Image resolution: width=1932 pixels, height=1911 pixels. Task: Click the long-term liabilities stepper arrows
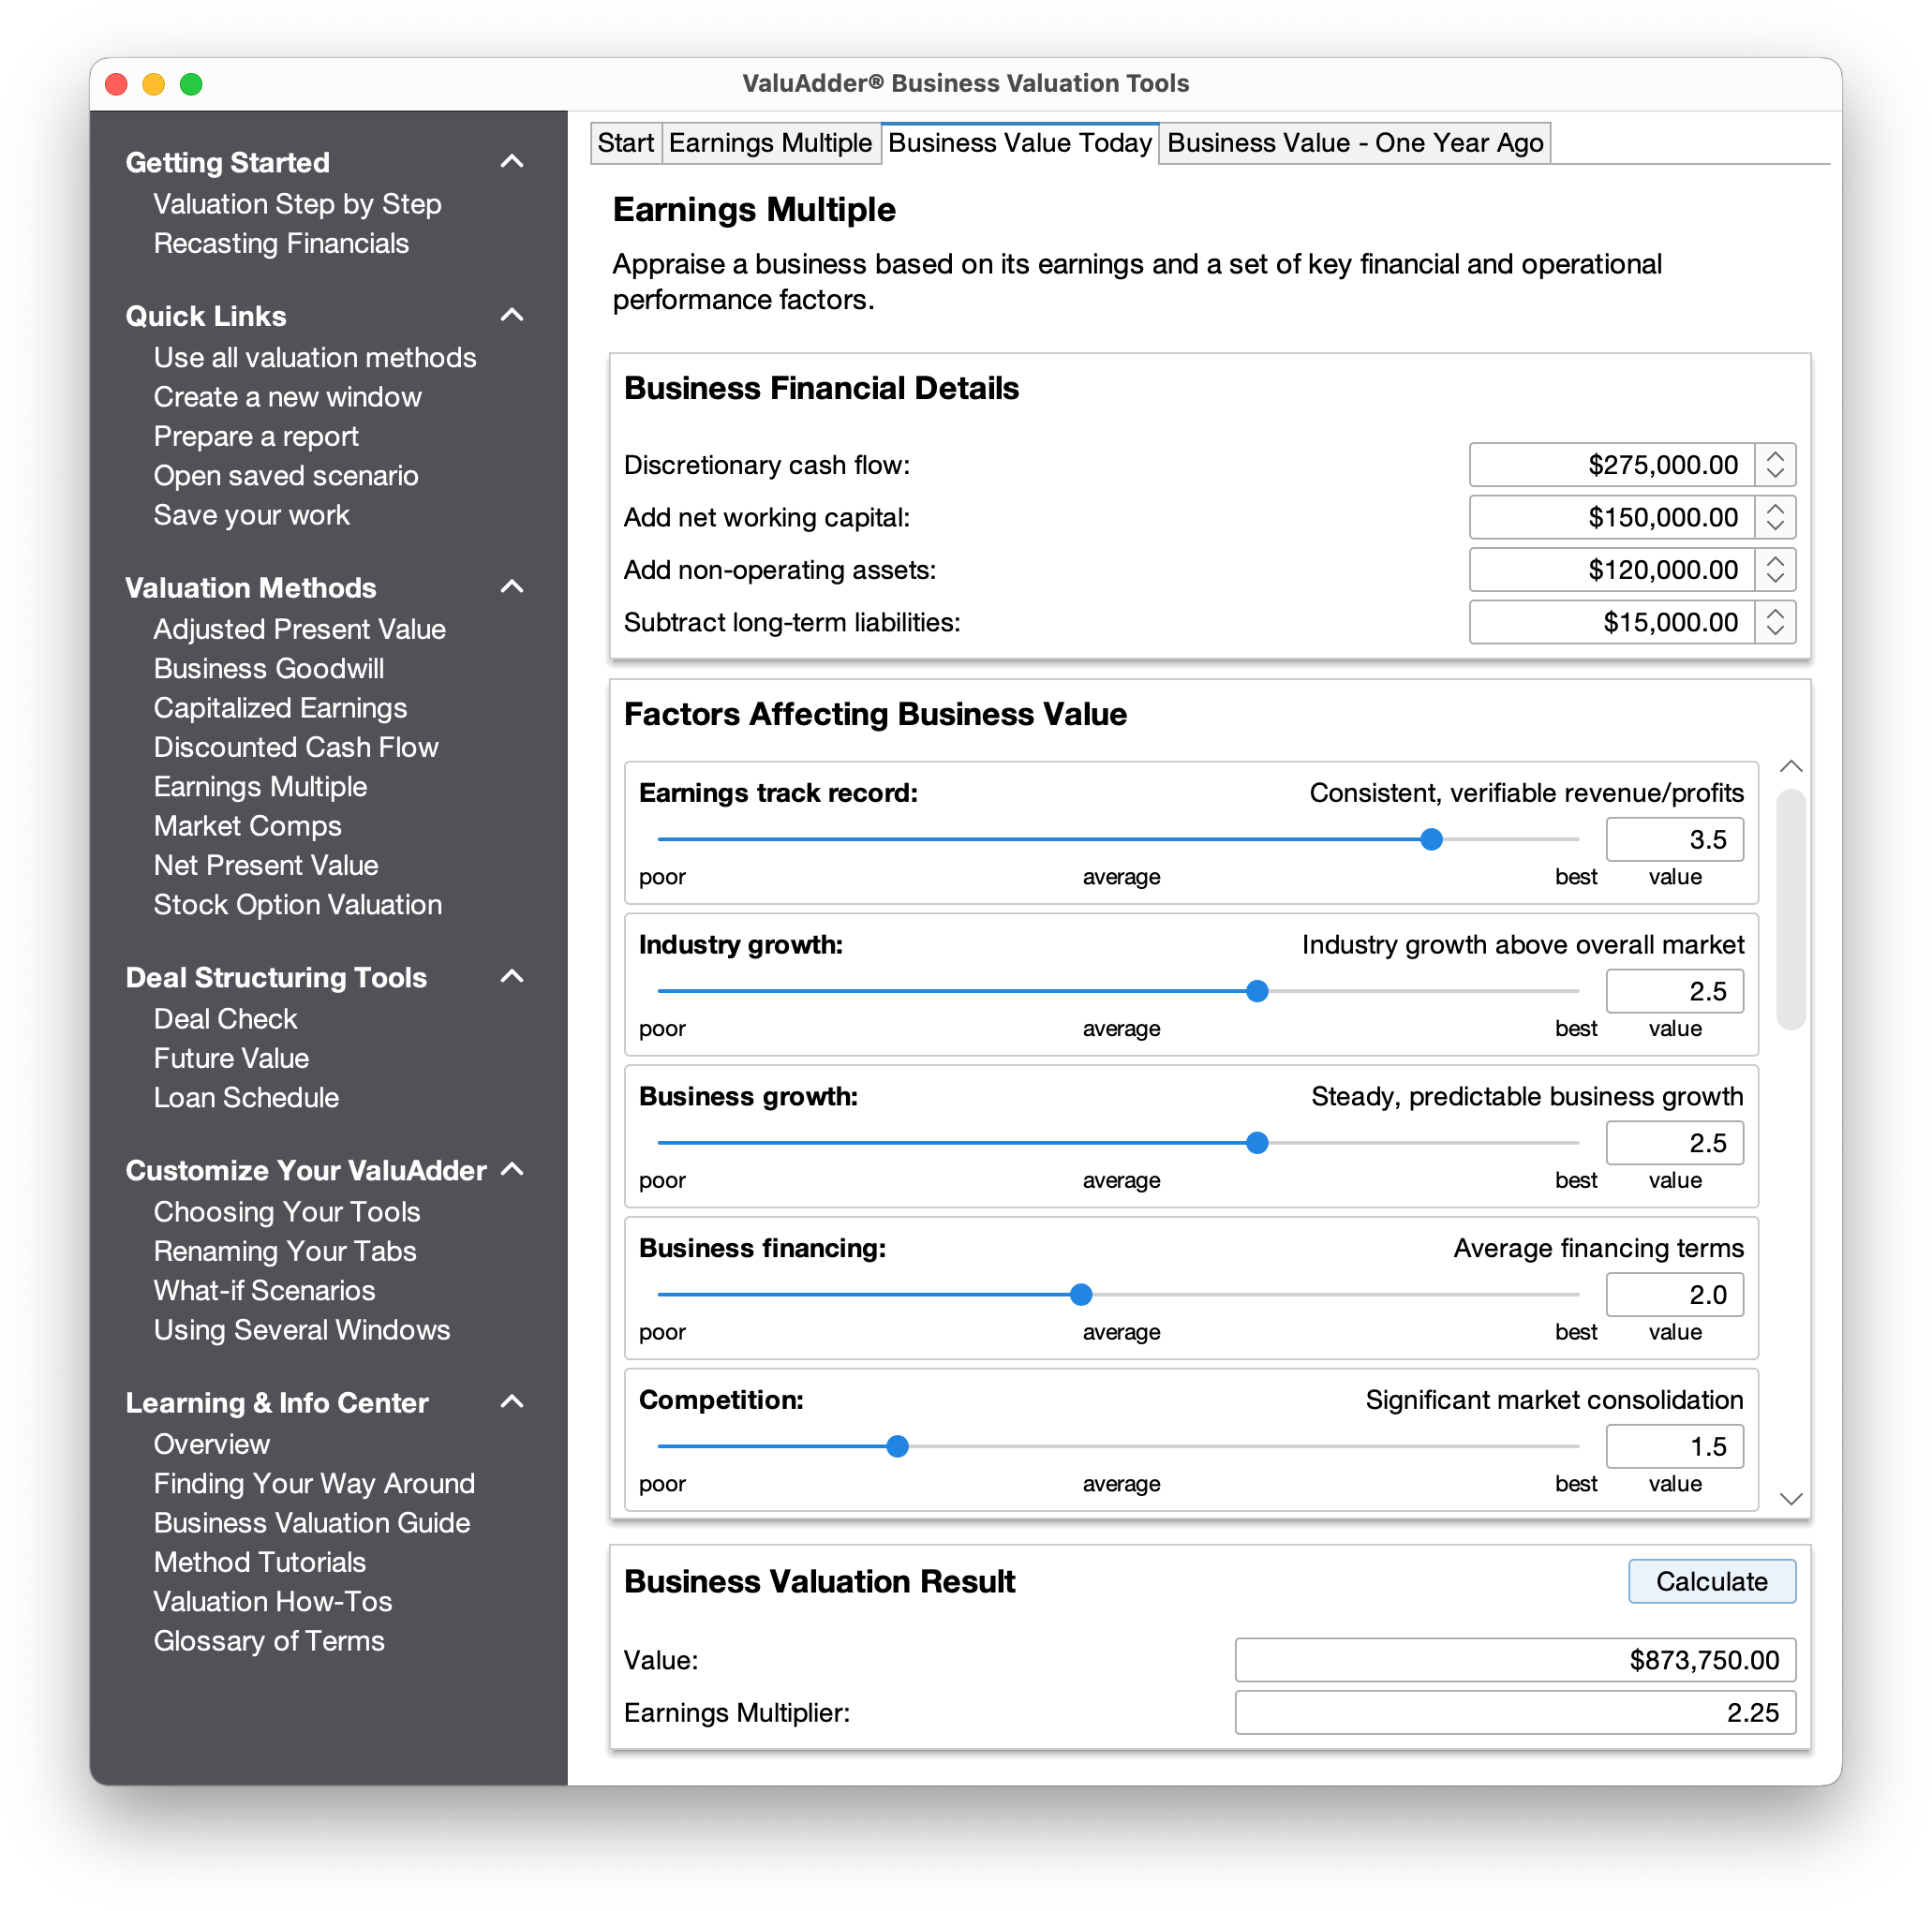point(1774,622)
